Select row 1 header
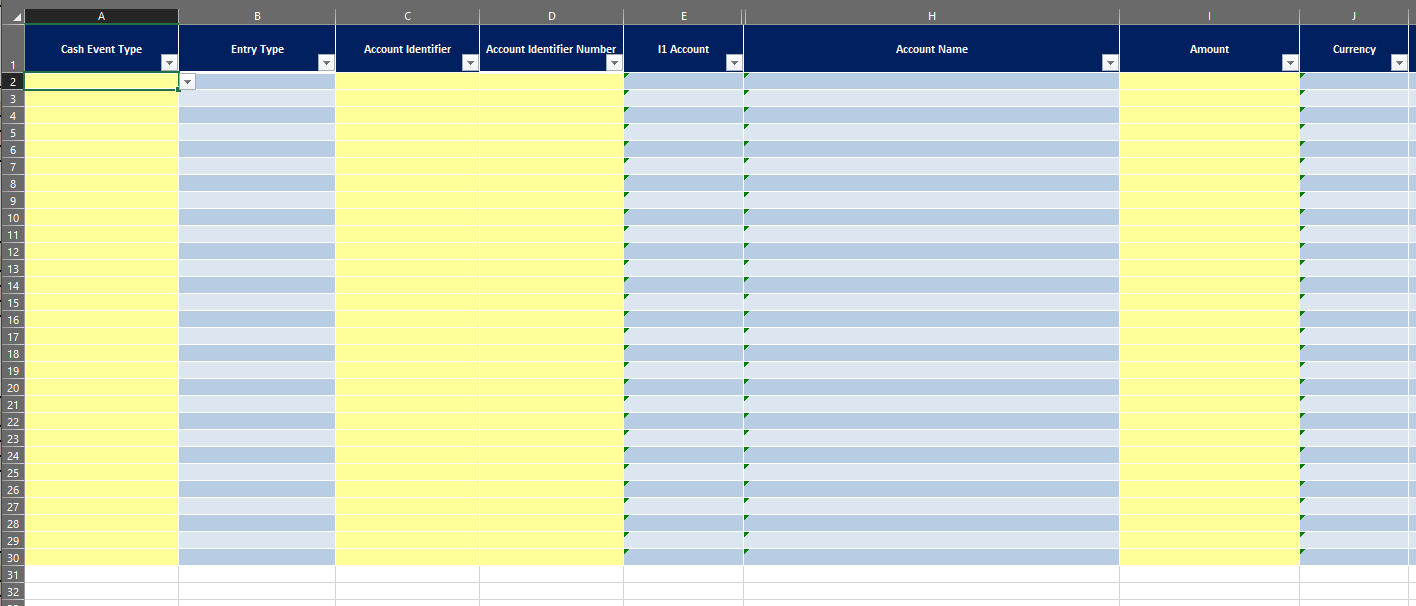The width and height of the screenshot is (1416, 606). coord(12,49)
